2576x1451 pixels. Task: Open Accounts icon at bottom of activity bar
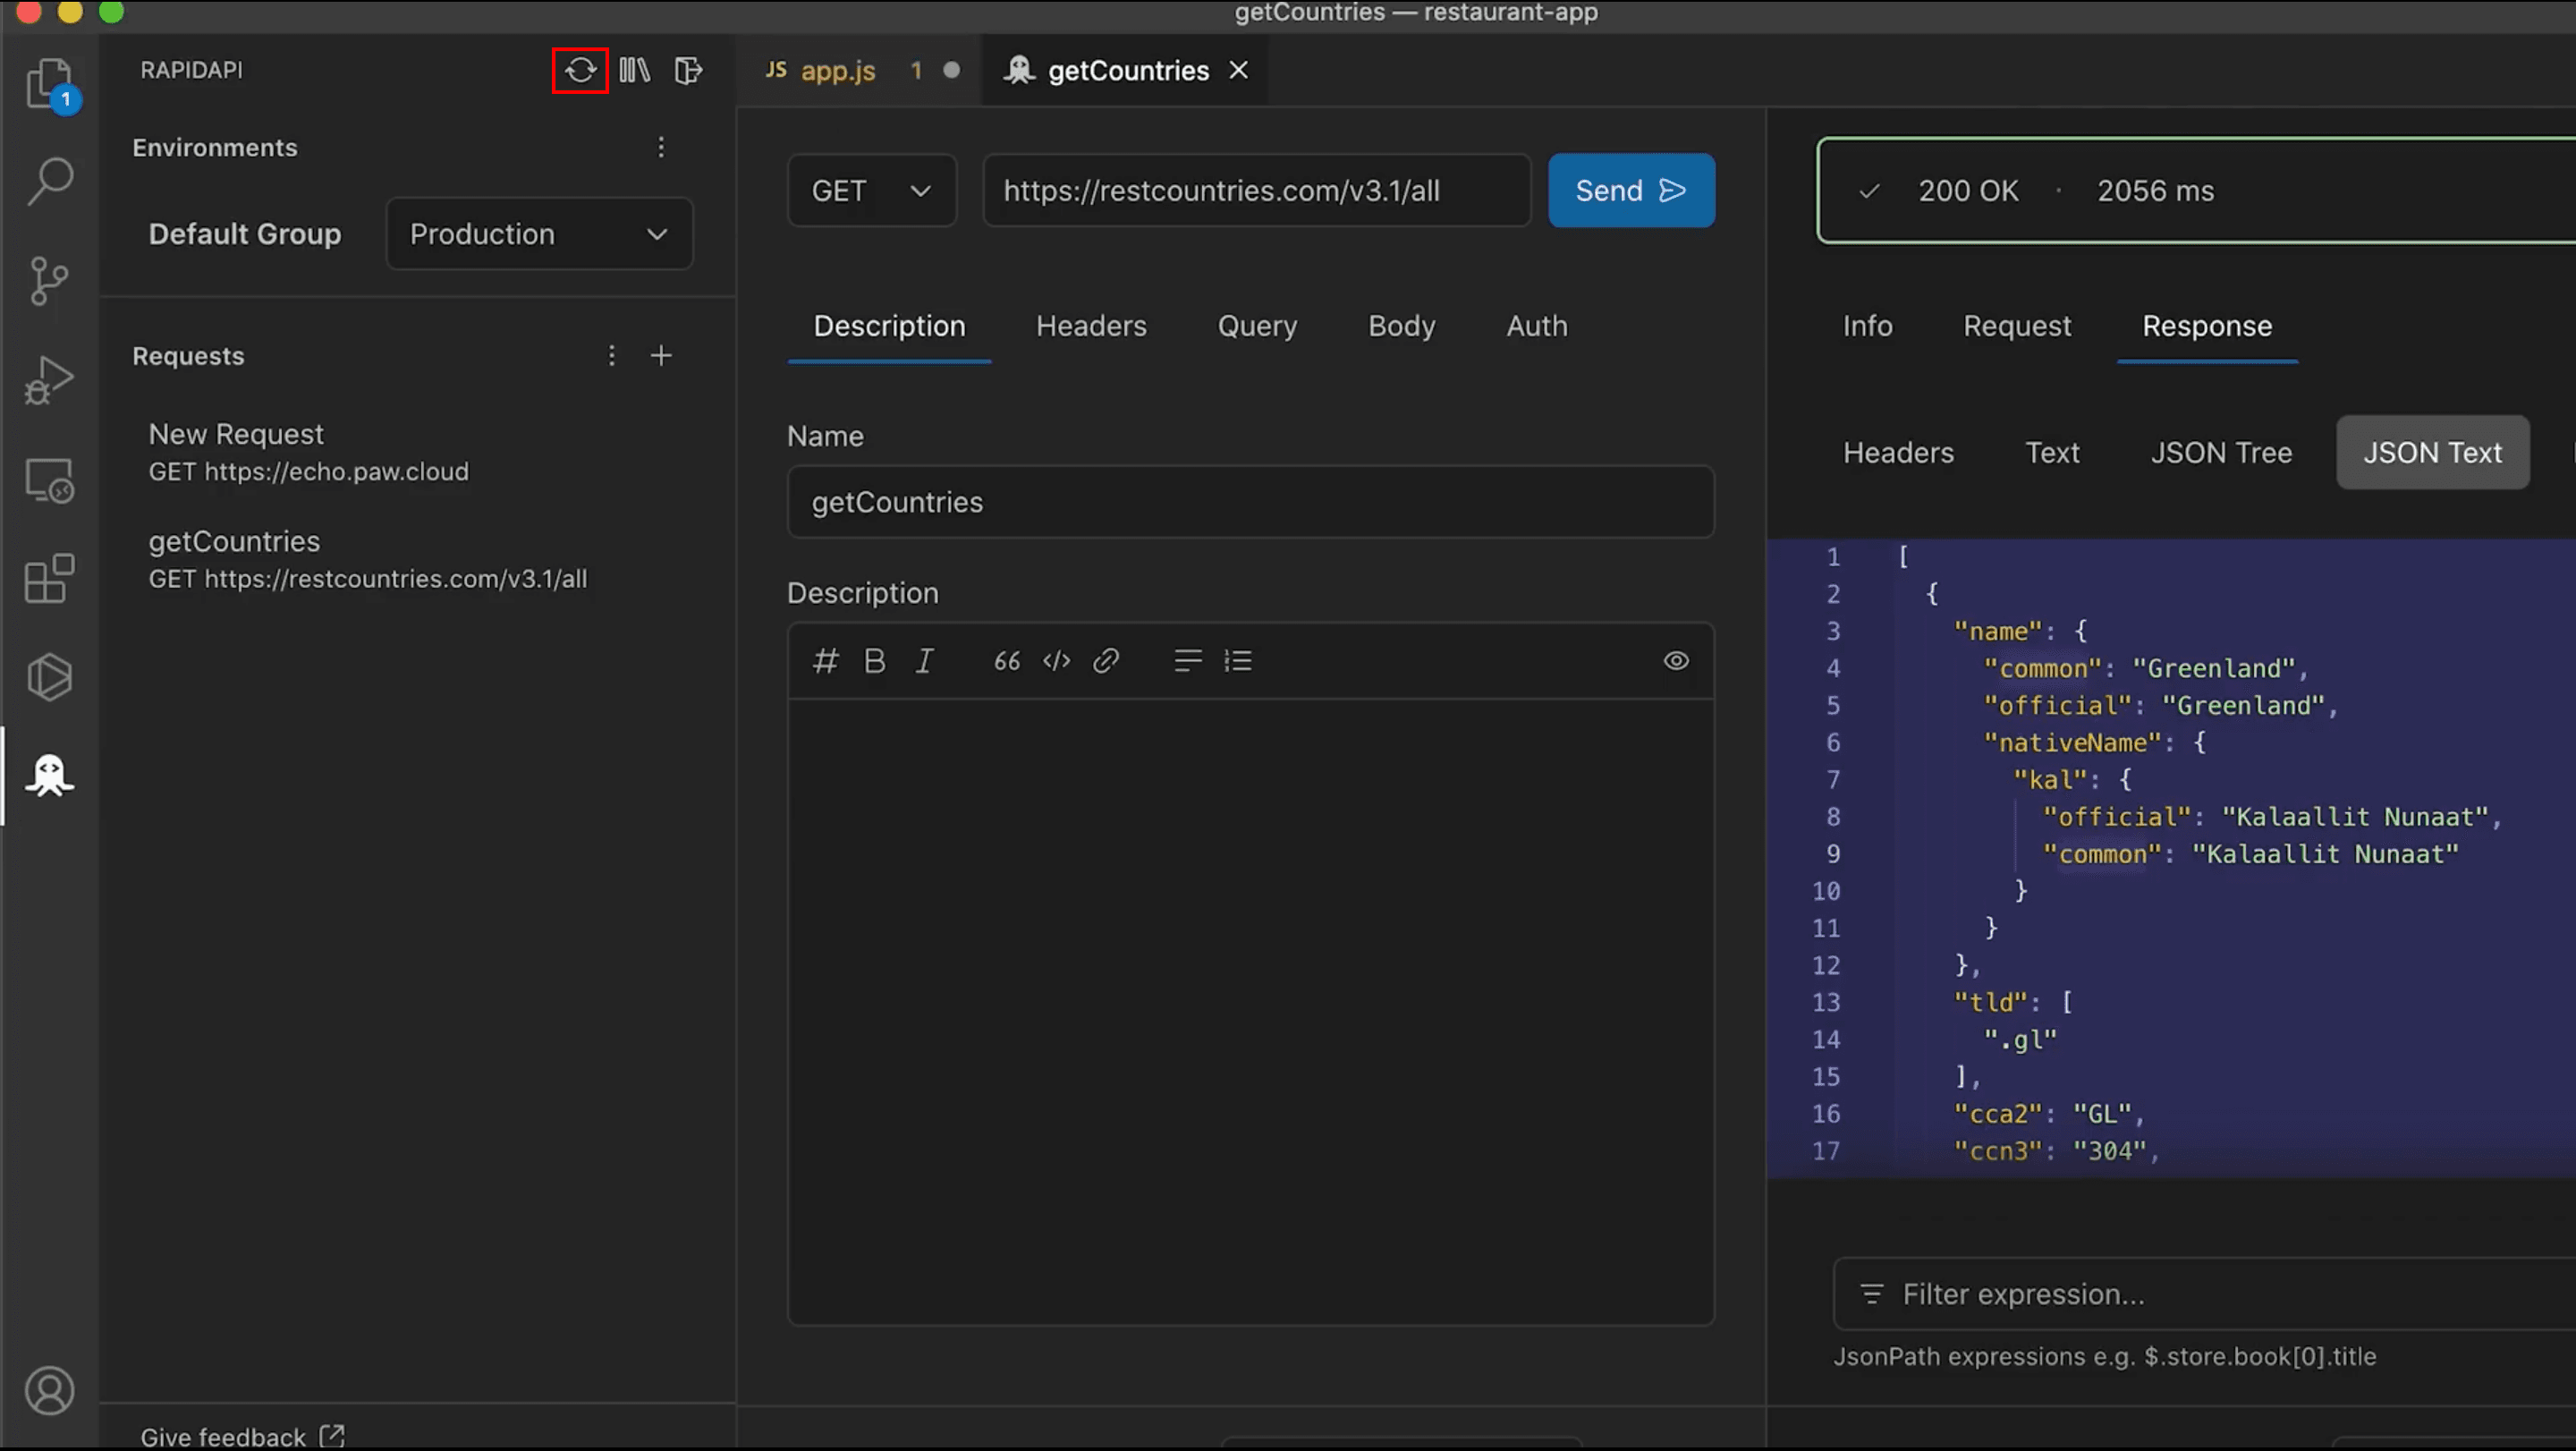coord(49,1391)
